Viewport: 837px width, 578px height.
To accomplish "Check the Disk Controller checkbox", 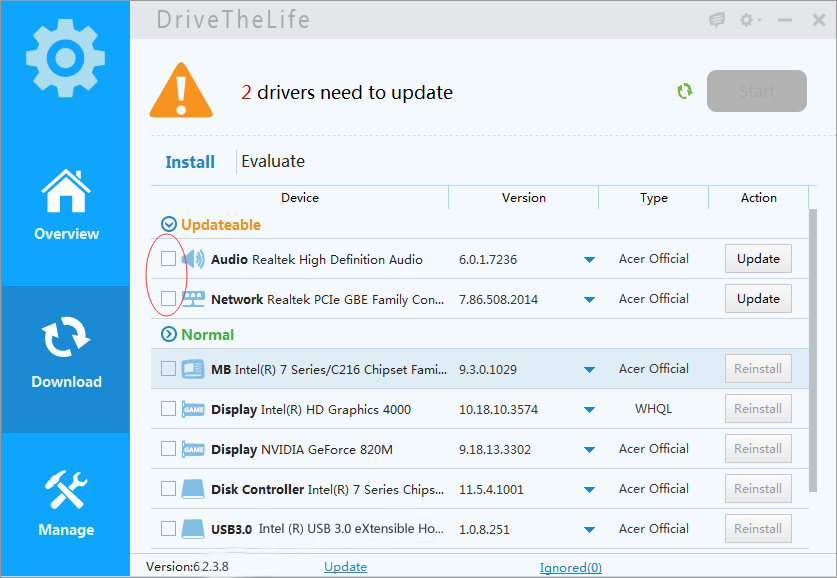I will (168, 488).
